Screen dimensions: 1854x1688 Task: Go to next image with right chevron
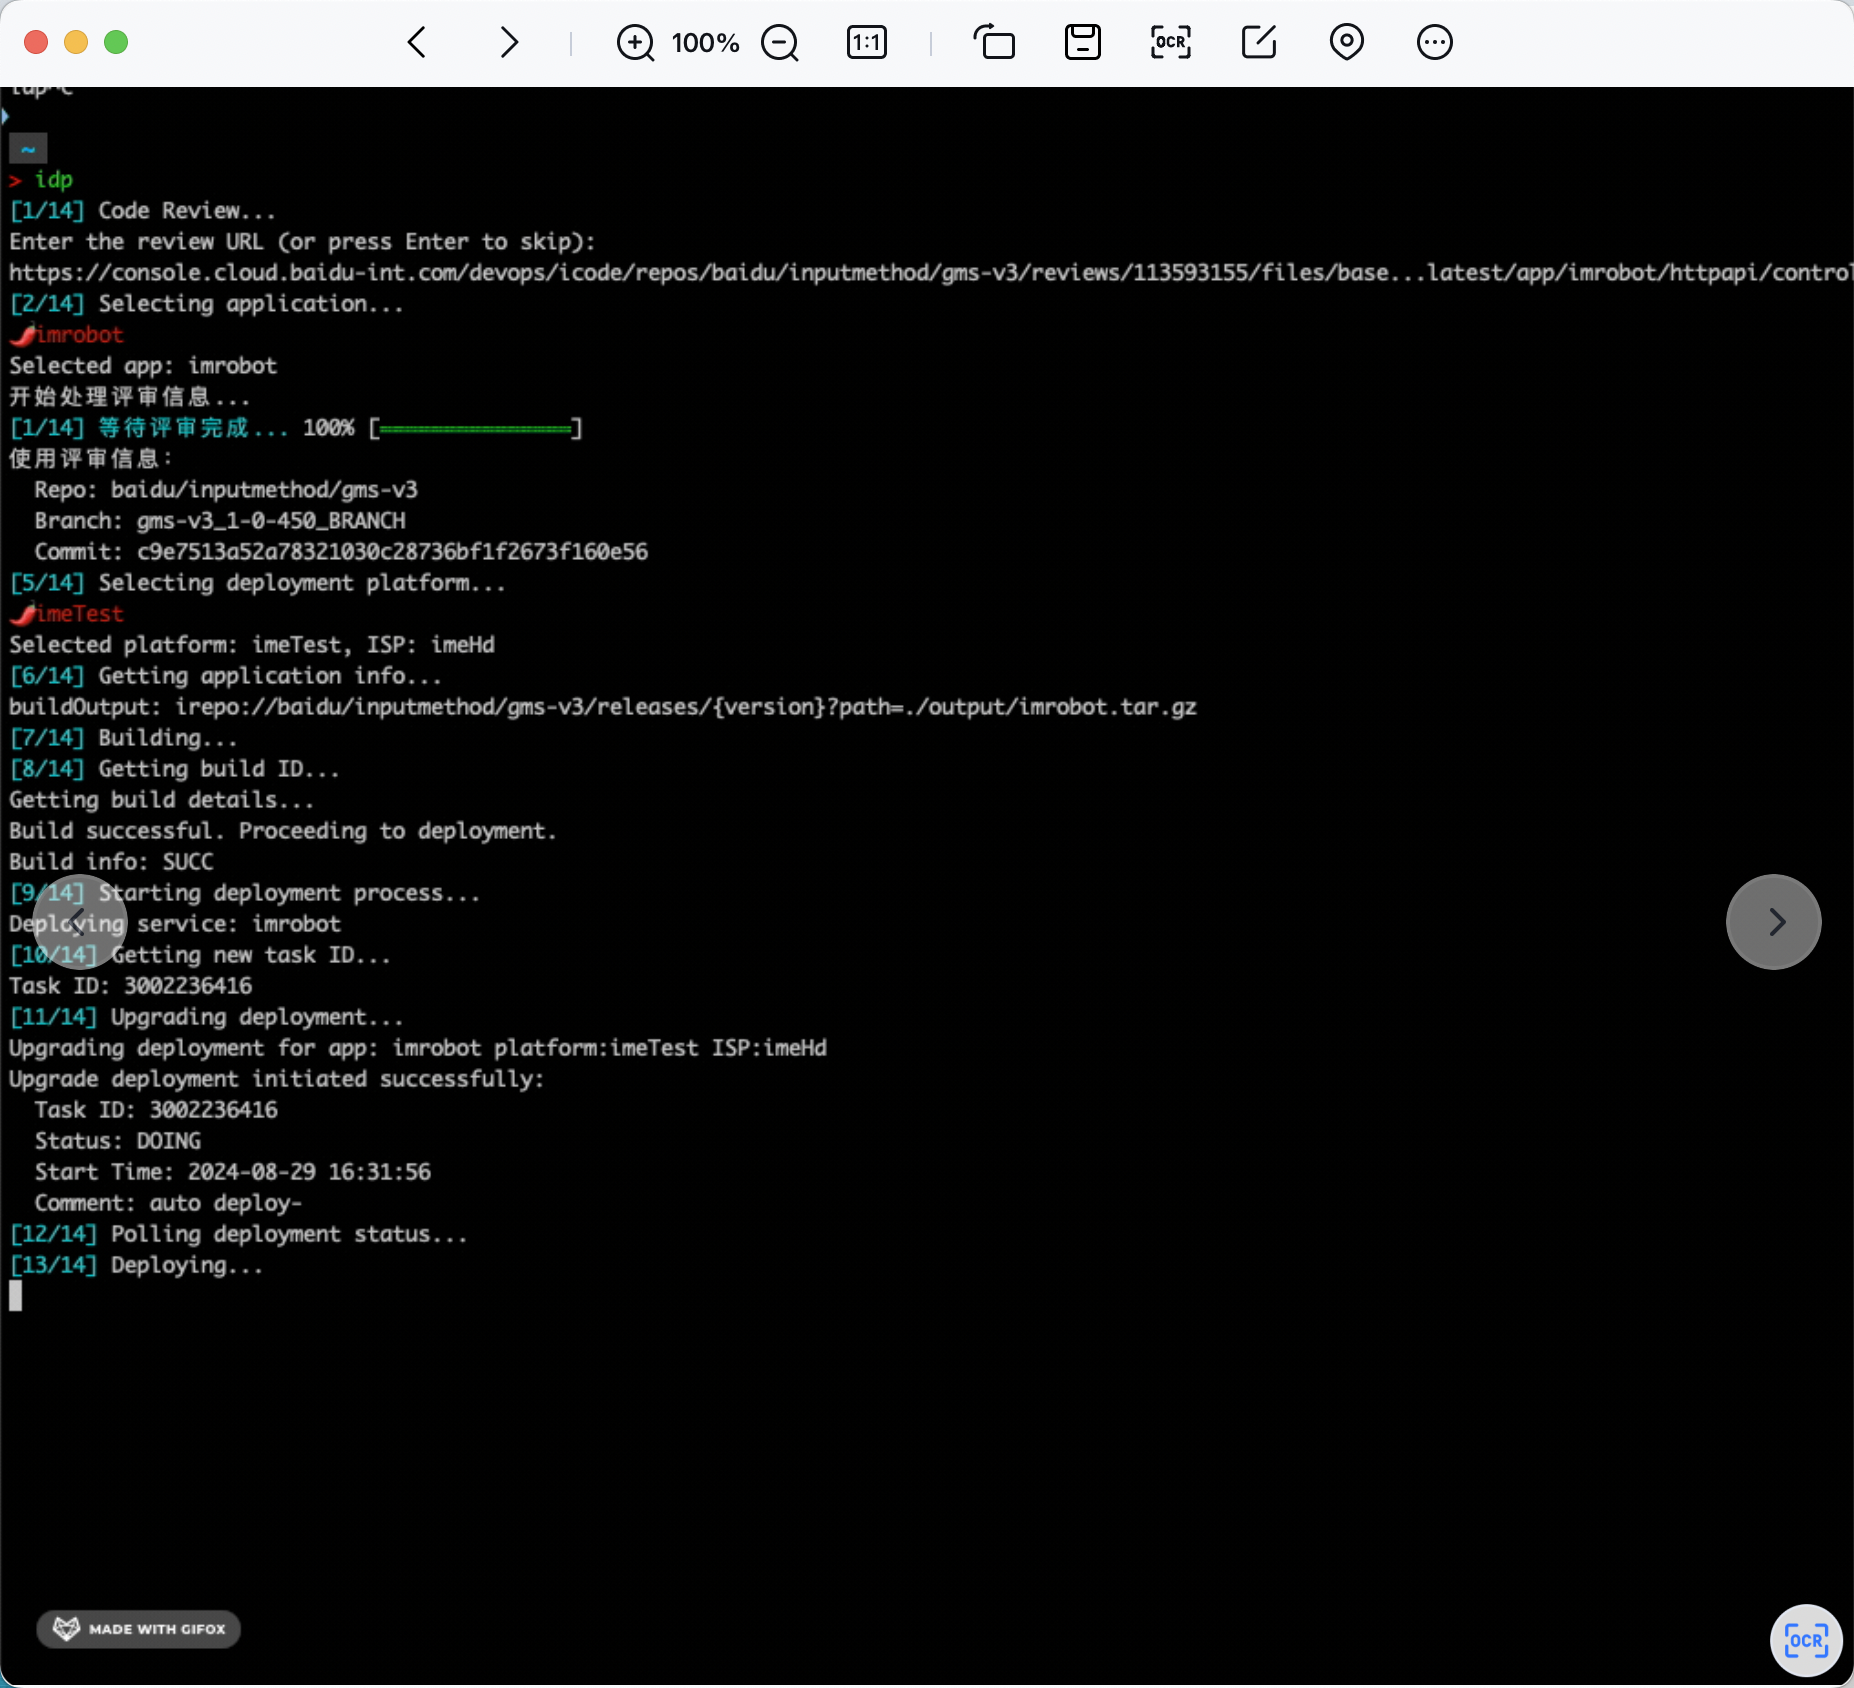click(1773, 921)
